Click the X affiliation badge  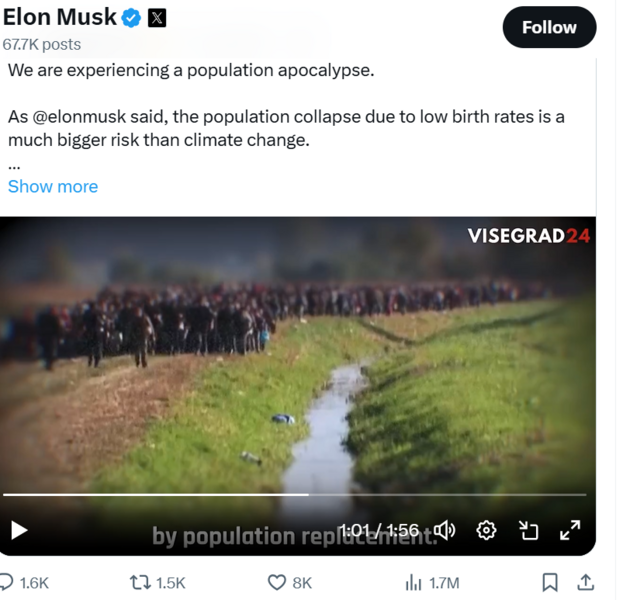[x=157, y=17]
